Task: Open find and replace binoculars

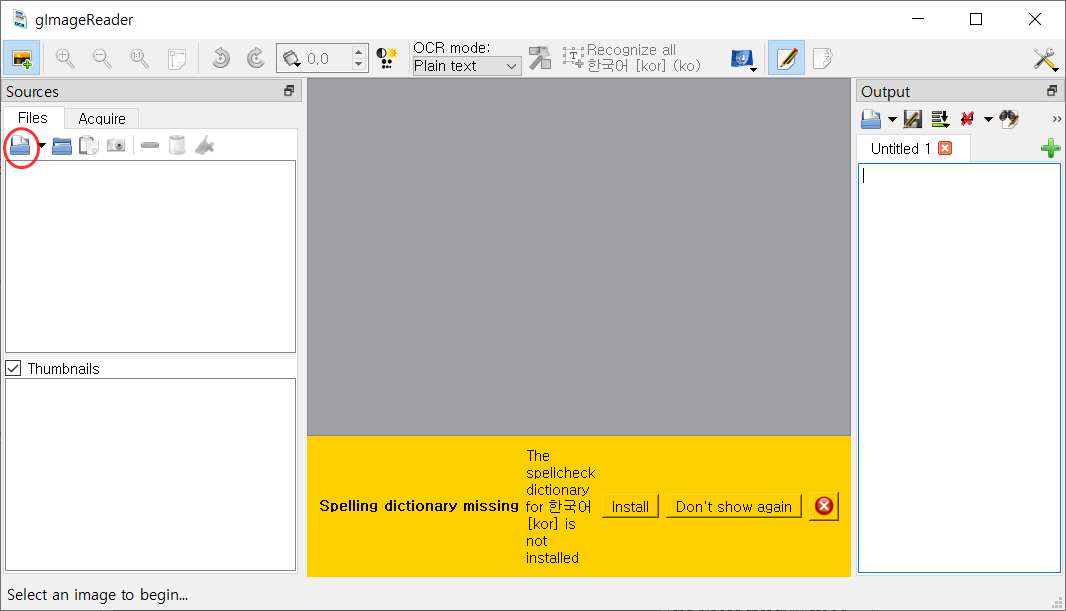Action: pos(1009,120)
